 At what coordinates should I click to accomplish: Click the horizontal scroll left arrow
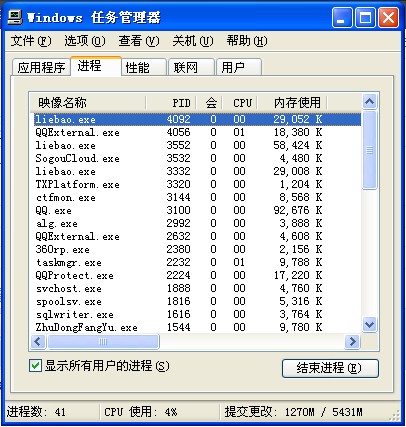(38, 341)
